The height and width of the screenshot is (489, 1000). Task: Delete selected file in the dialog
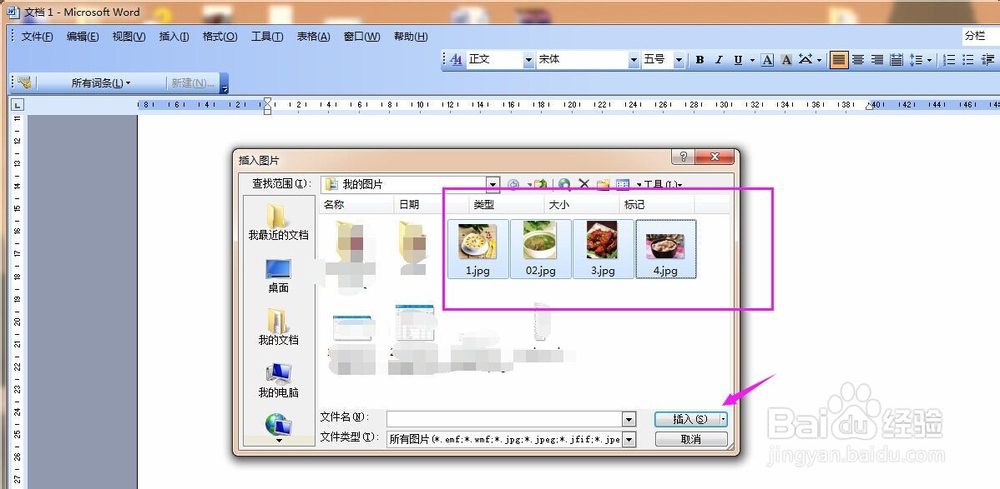point(584,184)
